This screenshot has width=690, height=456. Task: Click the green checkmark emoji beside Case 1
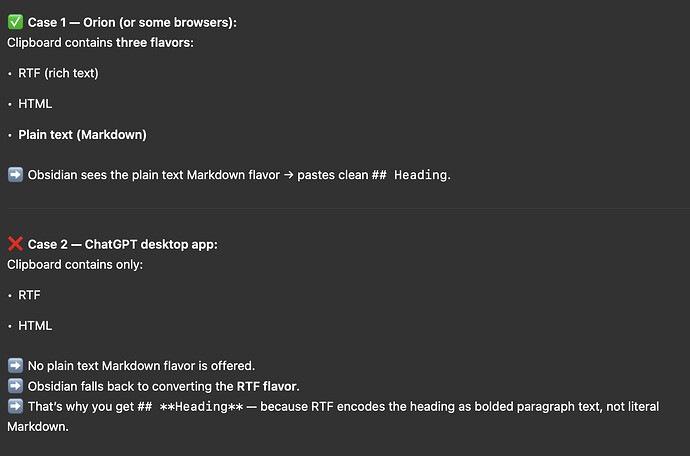pos(15,22)
